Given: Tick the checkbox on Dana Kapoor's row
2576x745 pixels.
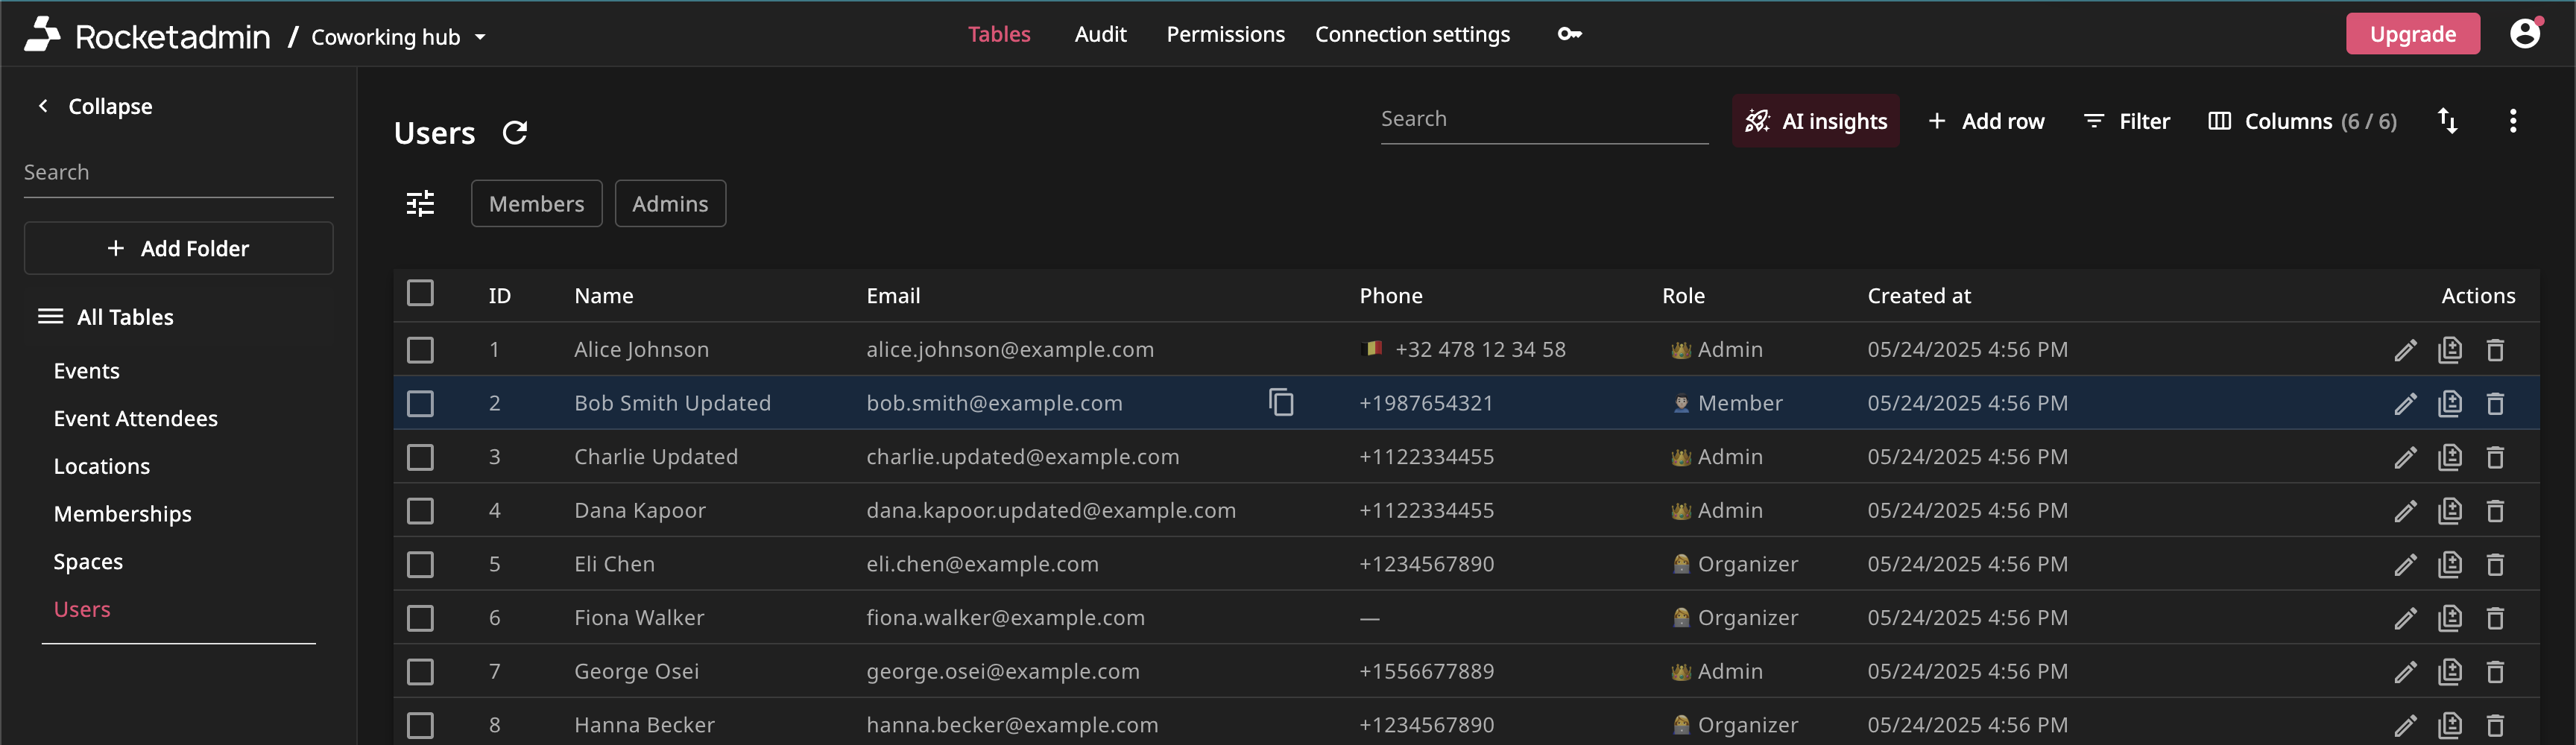Looking at the screenshot, I should pos(420,510).
